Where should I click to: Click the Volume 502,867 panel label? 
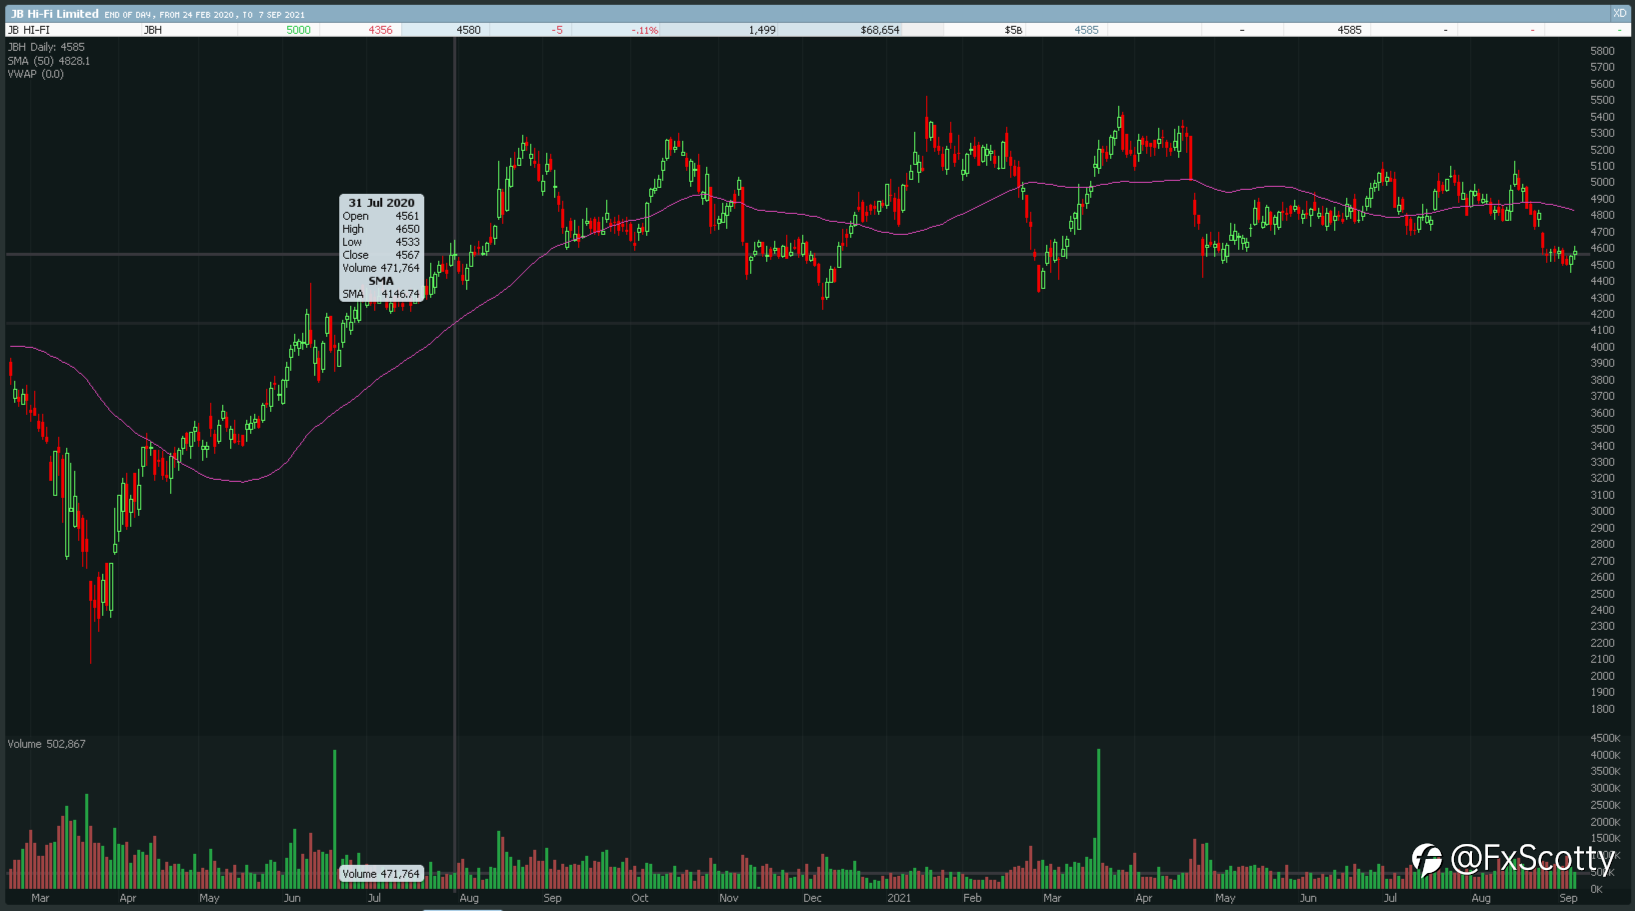[47, 744]
